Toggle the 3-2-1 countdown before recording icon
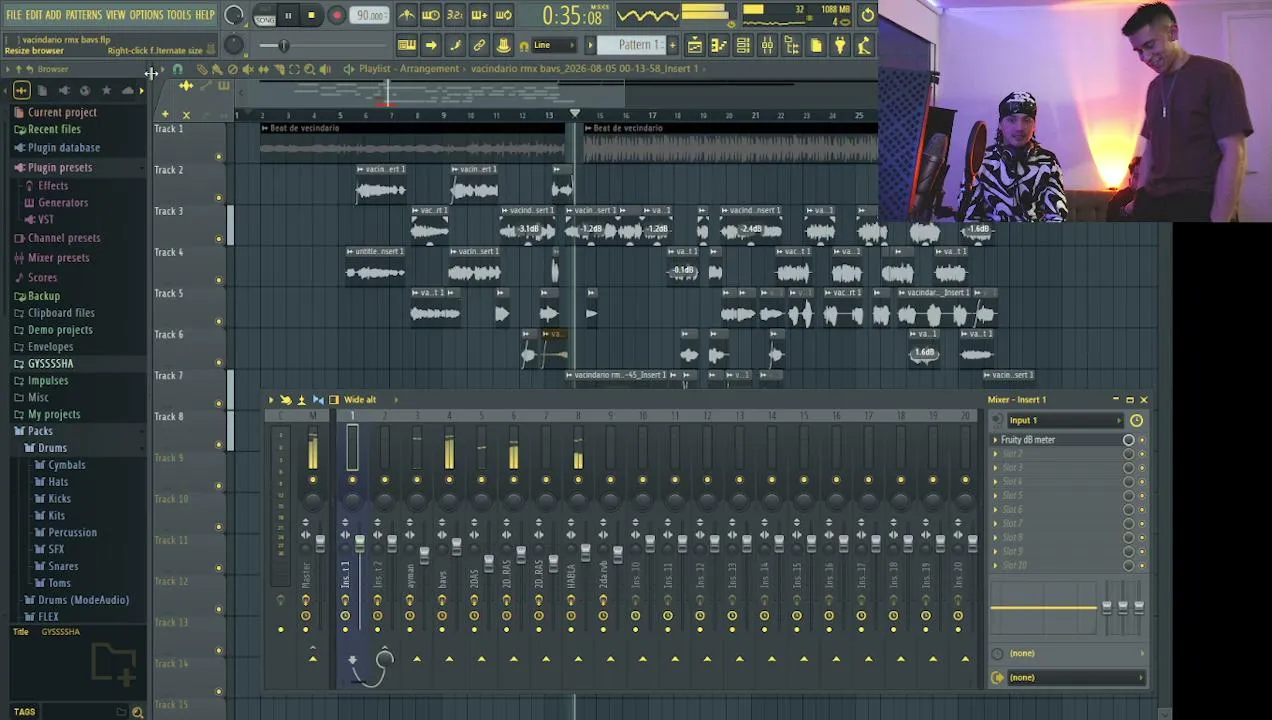This screenshot has width=1272, height=720. [454, 15]
